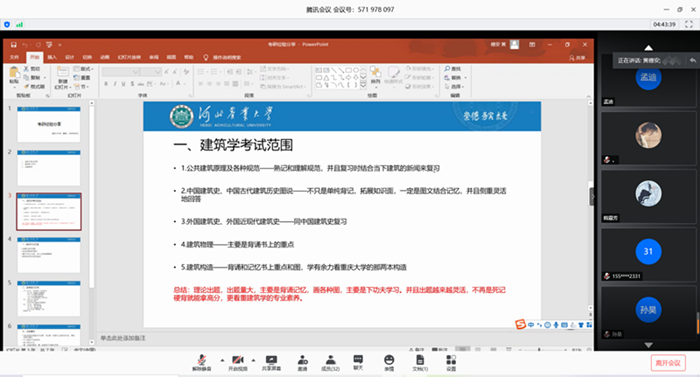Viewport: 700px width, 377px height.
Task: Click the notes field below the slide
Action: pyautogui.click(x=343, y=338)
